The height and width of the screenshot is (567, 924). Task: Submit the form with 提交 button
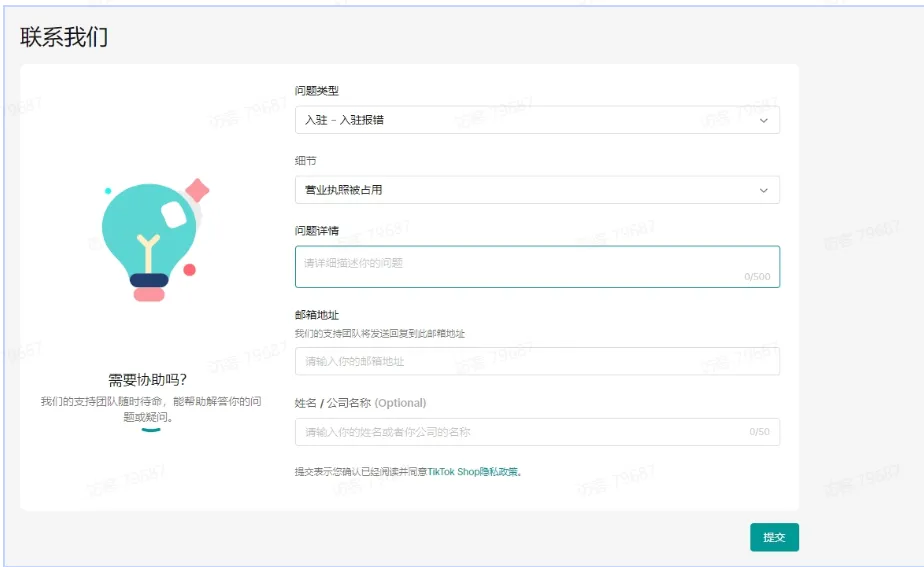[x=774, y=537]
